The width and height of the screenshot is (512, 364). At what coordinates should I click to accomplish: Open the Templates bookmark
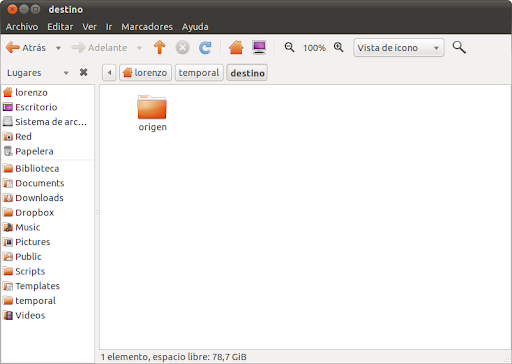48,286
